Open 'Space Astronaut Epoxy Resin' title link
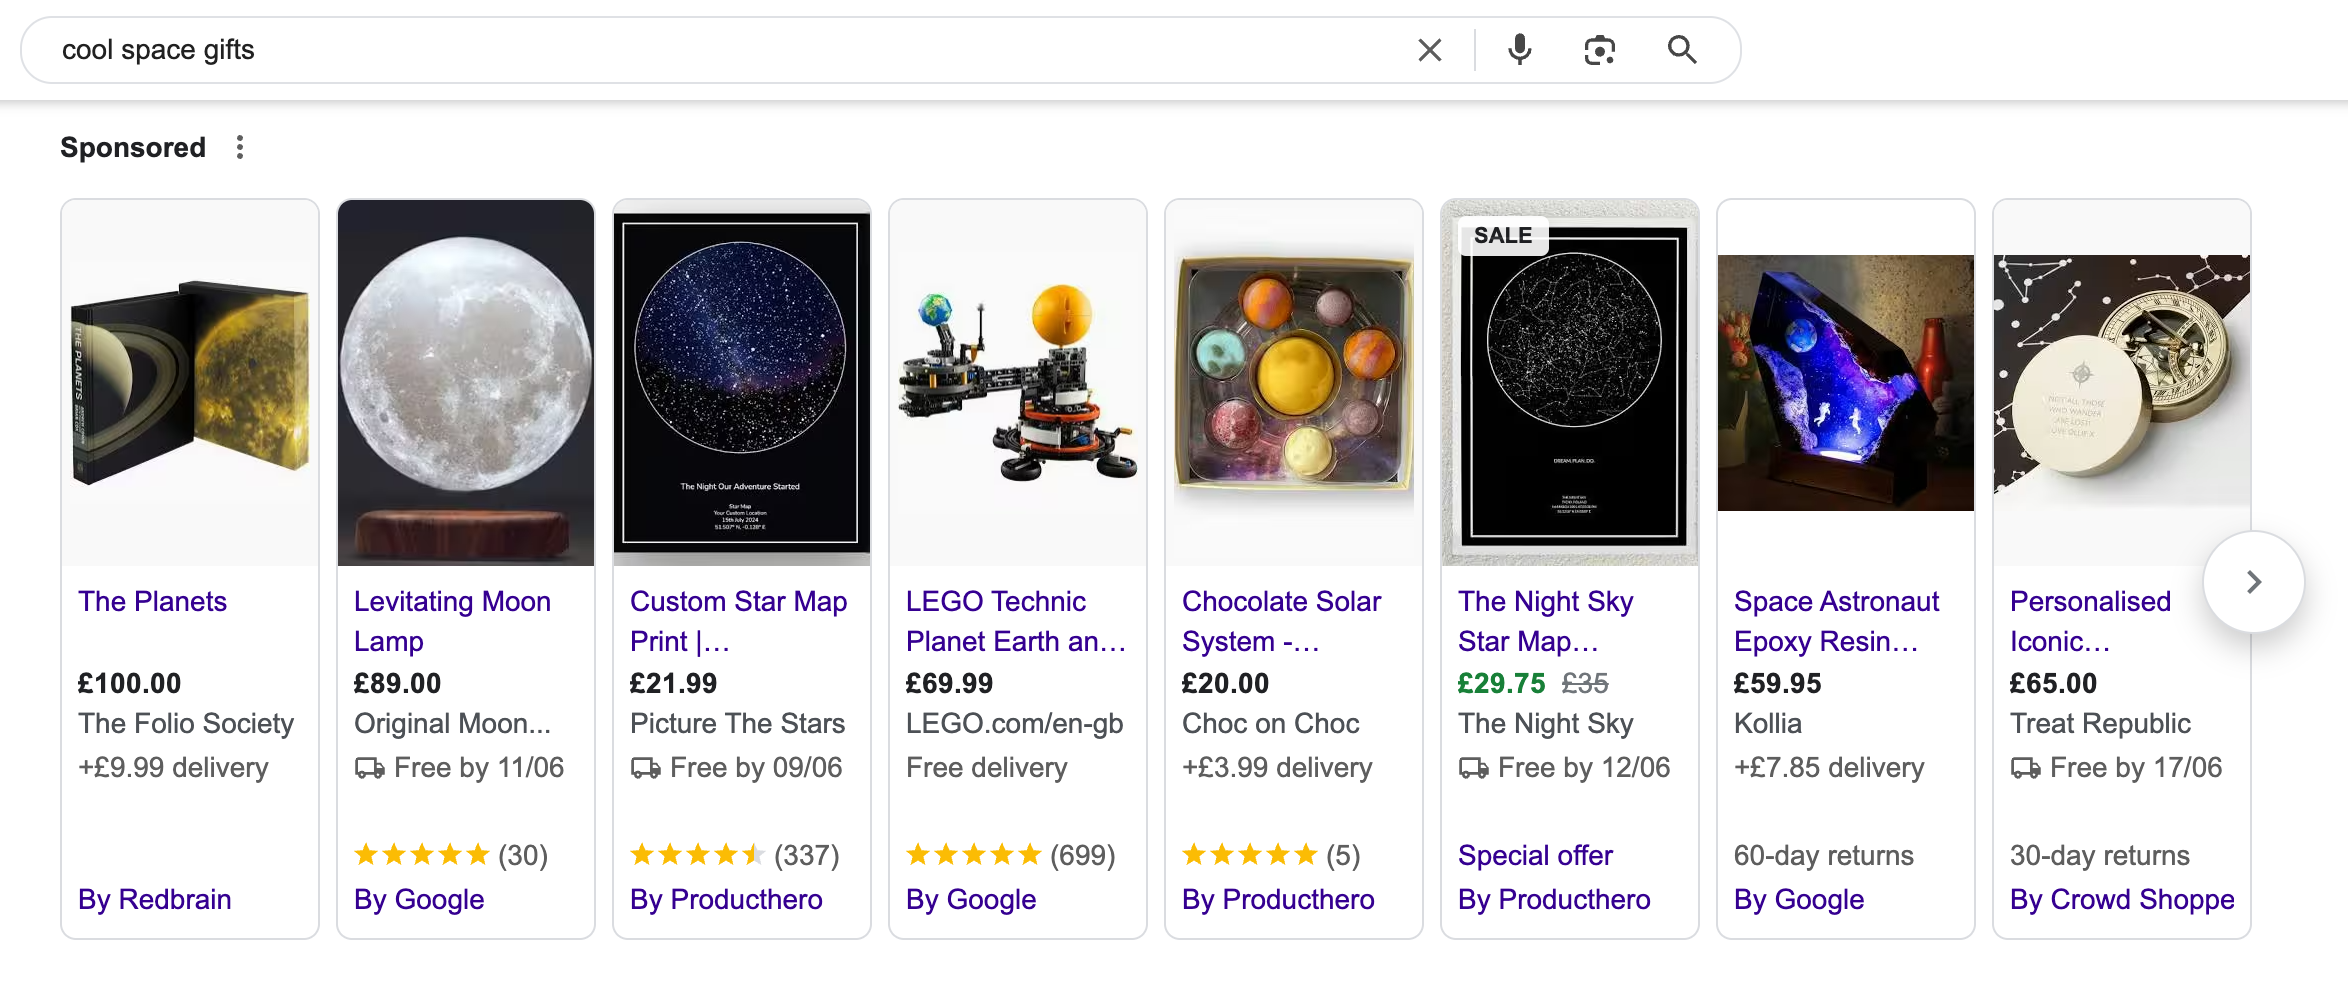The image size is (2348, 982). (x=1836, y=621)
